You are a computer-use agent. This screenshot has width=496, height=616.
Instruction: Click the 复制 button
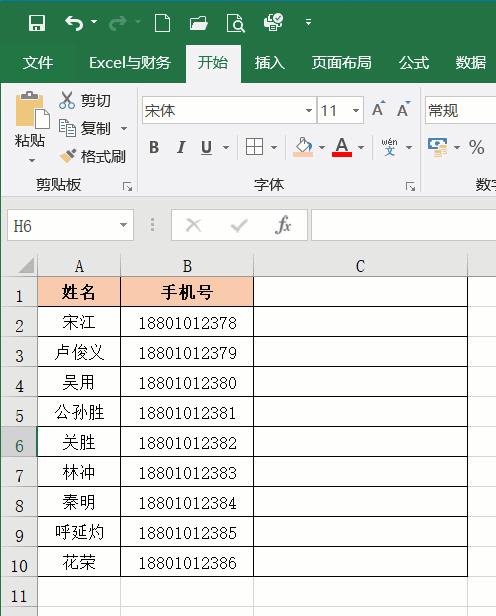(85, 128)
